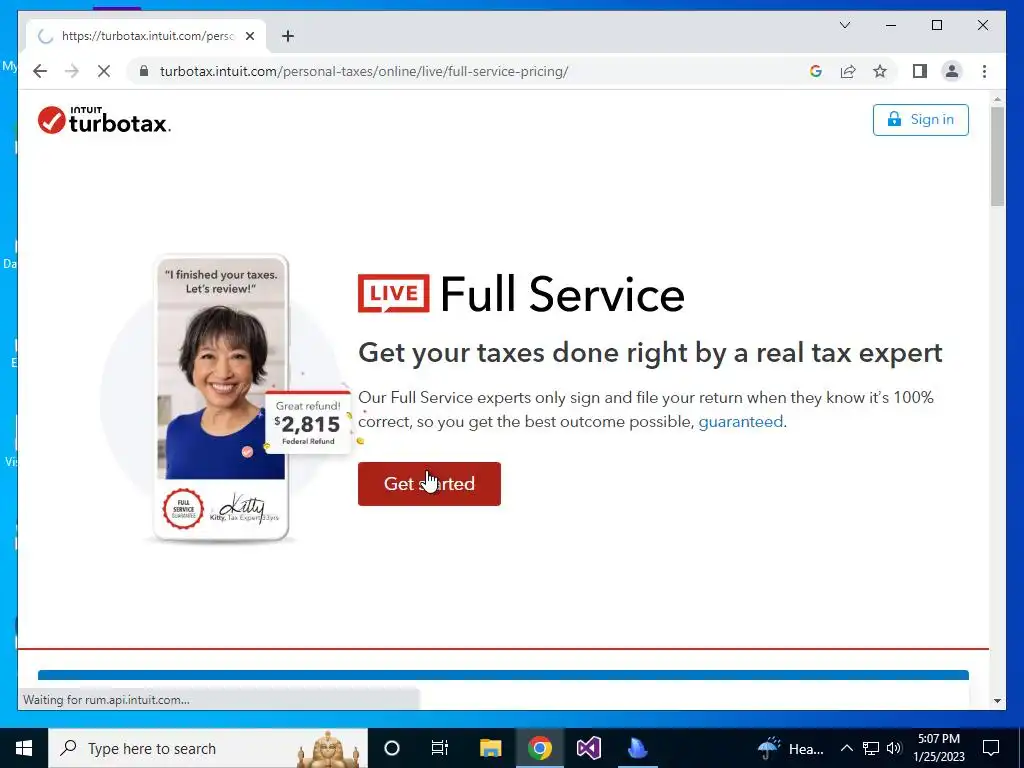Open the Windows Start menu

(x=24, y=748)
